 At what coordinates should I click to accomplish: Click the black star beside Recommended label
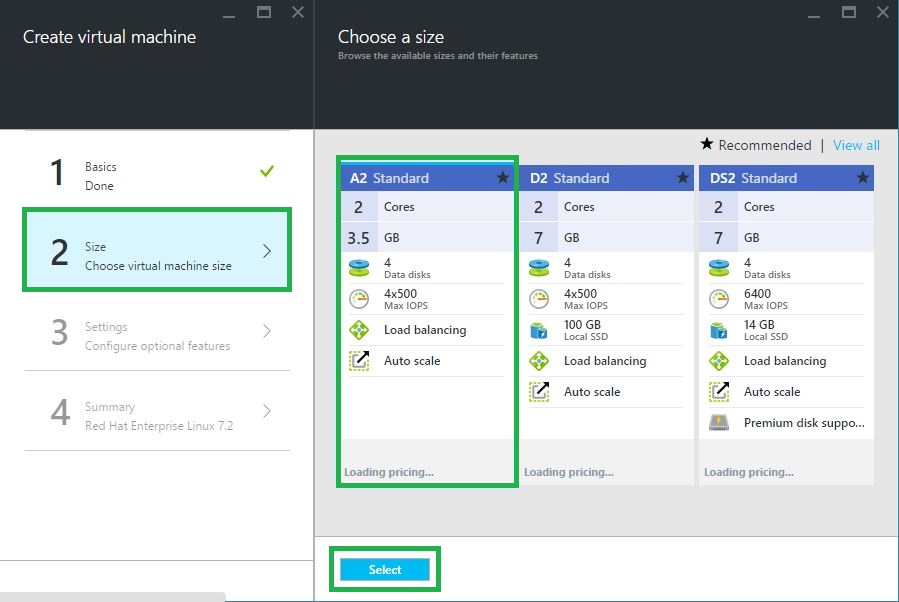point(706,144)
